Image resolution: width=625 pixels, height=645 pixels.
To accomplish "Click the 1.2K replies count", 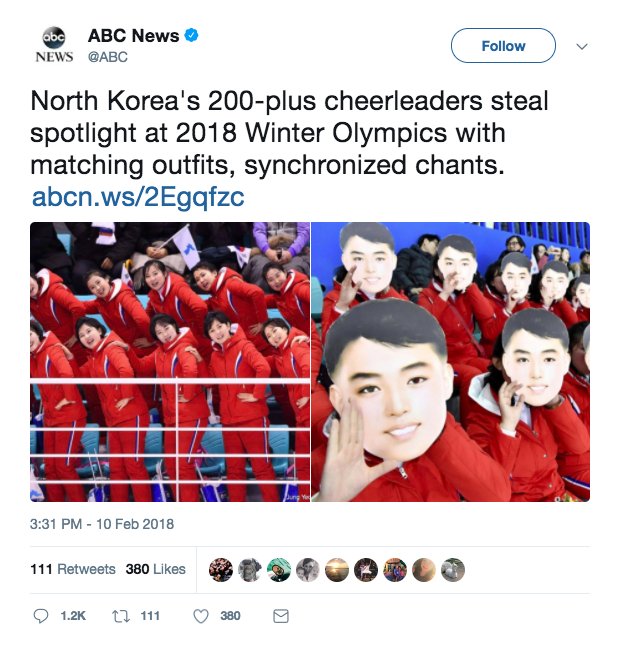I will tap(73, 616).
